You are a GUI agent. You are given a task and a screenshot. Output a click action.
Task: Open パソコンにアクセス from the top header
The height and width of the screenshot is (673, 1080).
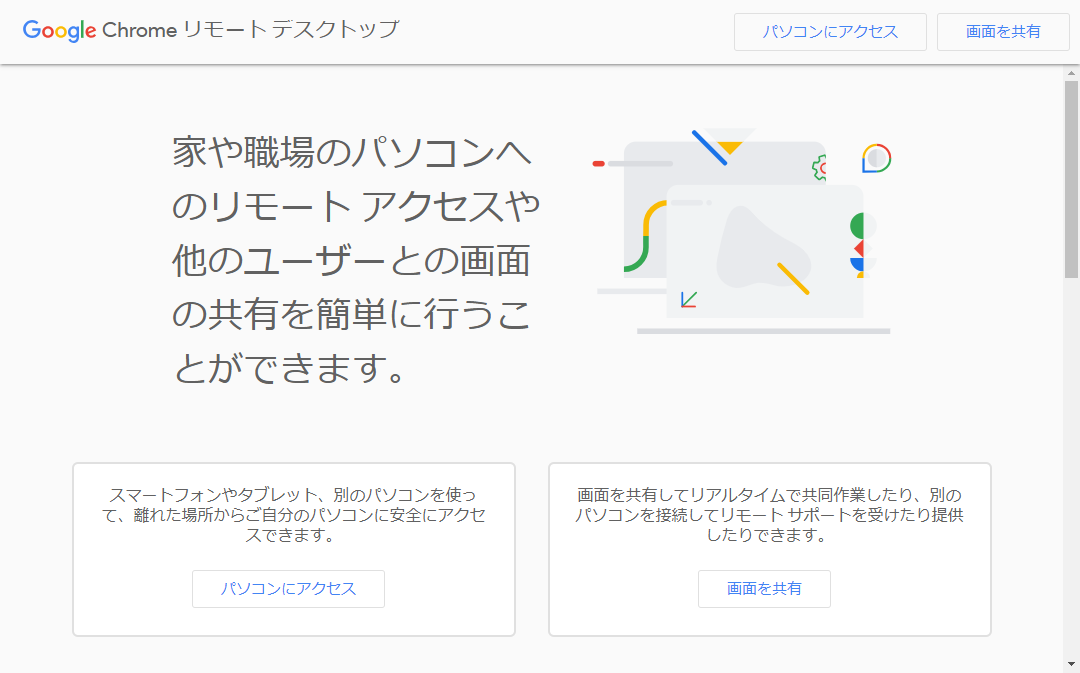pos(830,32)
